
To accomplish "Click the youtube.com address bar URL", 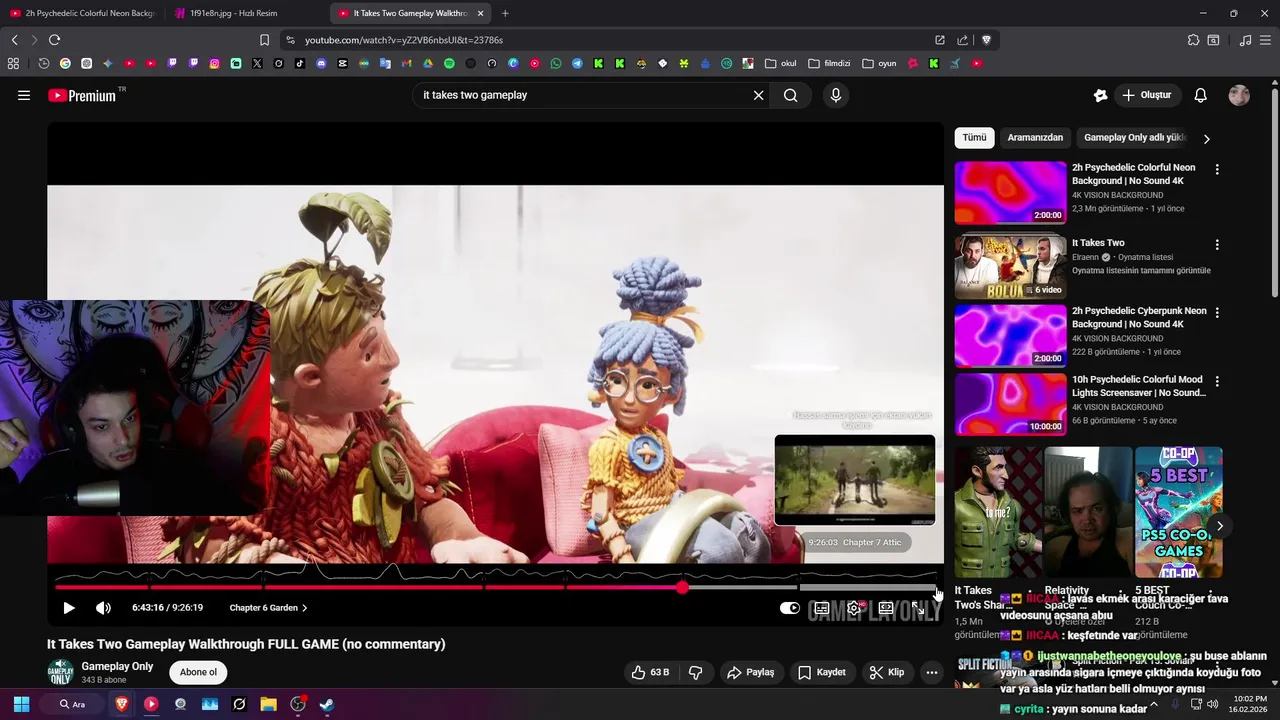I will coord(404,40).
